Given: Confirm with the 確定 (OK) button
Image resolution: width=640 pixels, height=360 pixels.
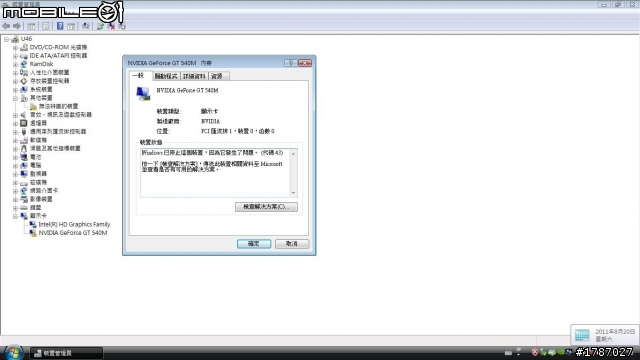Looking at the screenshot, I should click(x=254, y=244).
